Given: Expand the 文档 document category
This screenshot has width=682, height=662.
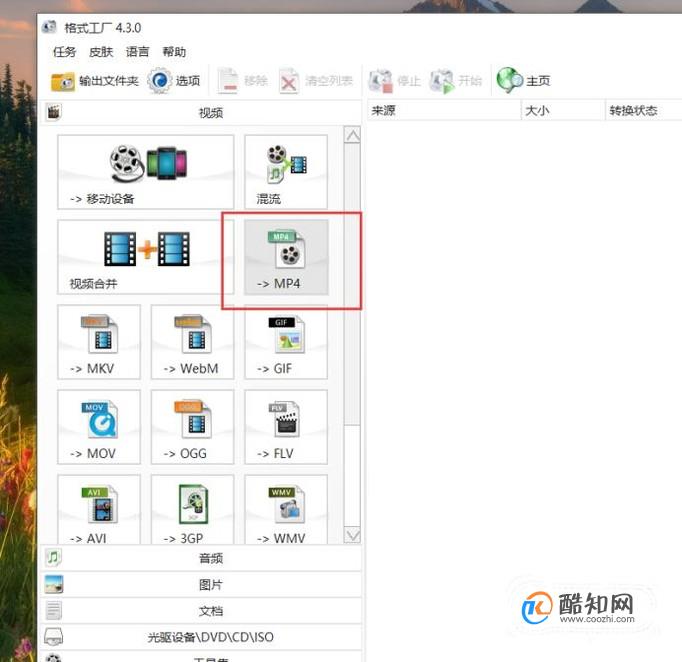Looking at the screenshot, I should pos(201,611).
